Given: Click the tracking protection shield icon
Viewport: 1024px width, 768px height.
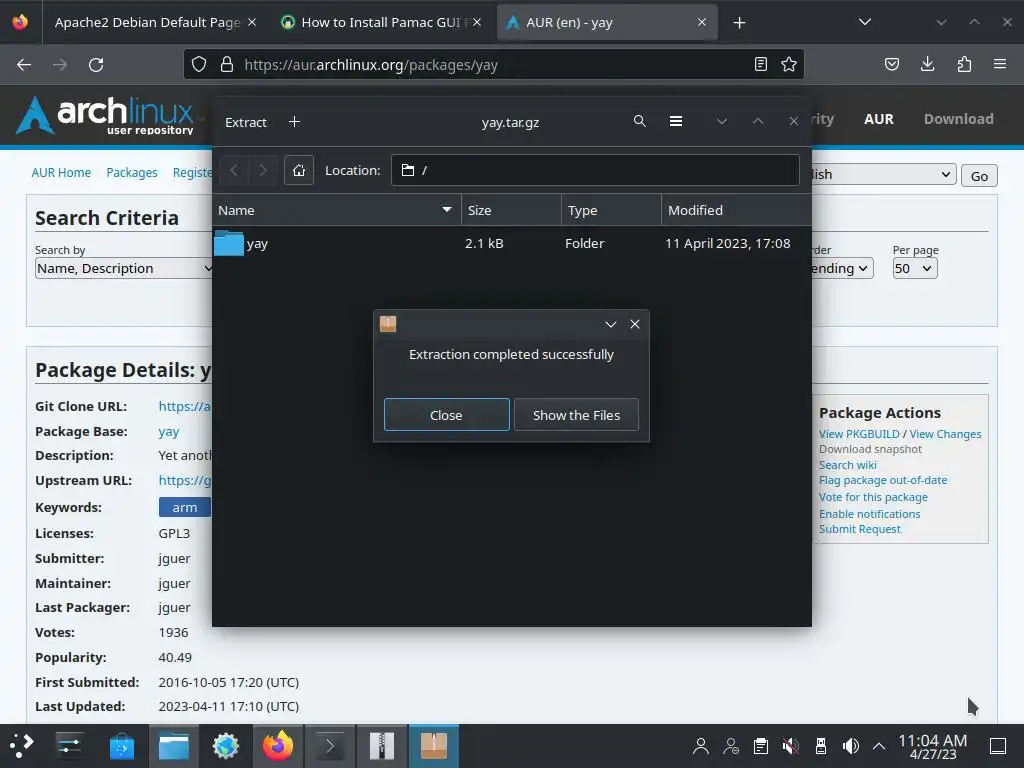Looking at the screenshot, I should (199, 65).
